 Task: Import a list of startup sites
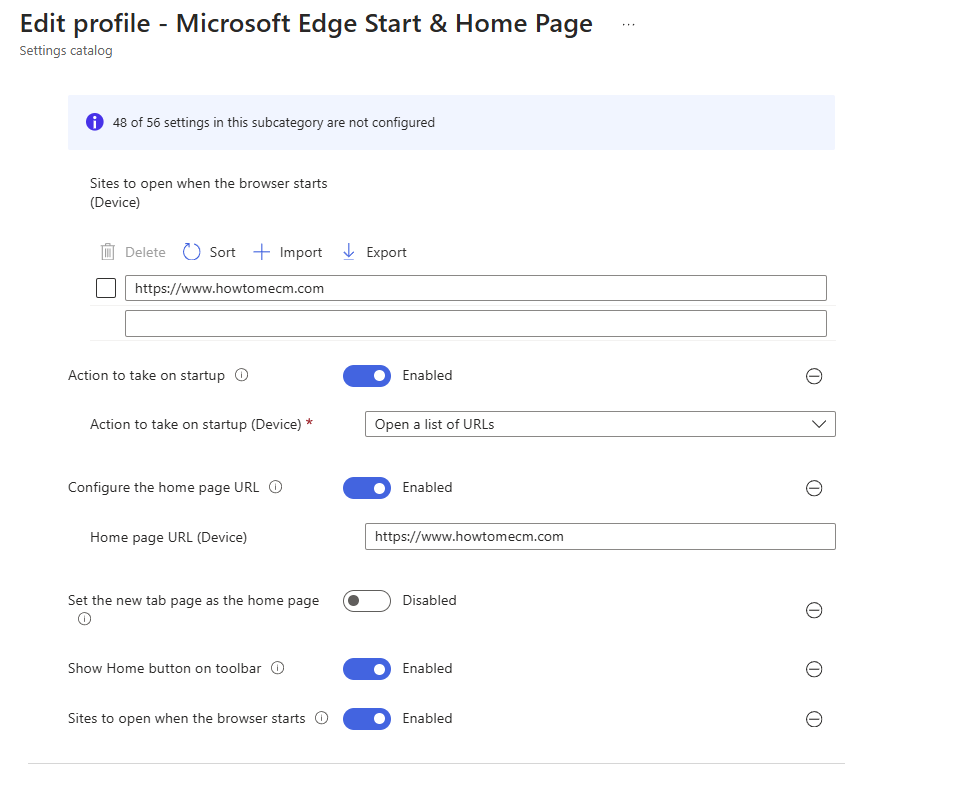(288, 252)
